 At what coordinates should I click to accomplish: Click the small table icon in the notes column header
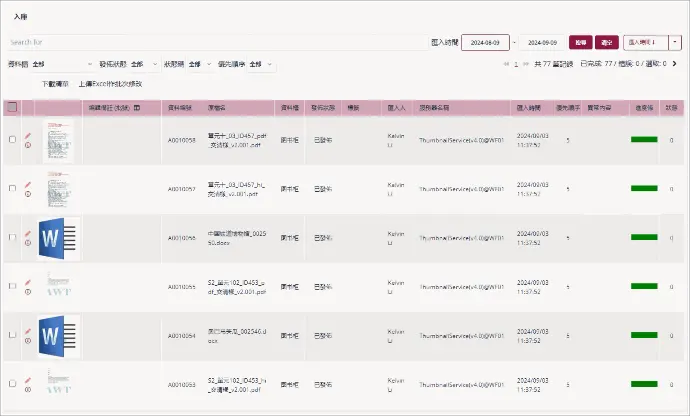[x=136, y=107]
